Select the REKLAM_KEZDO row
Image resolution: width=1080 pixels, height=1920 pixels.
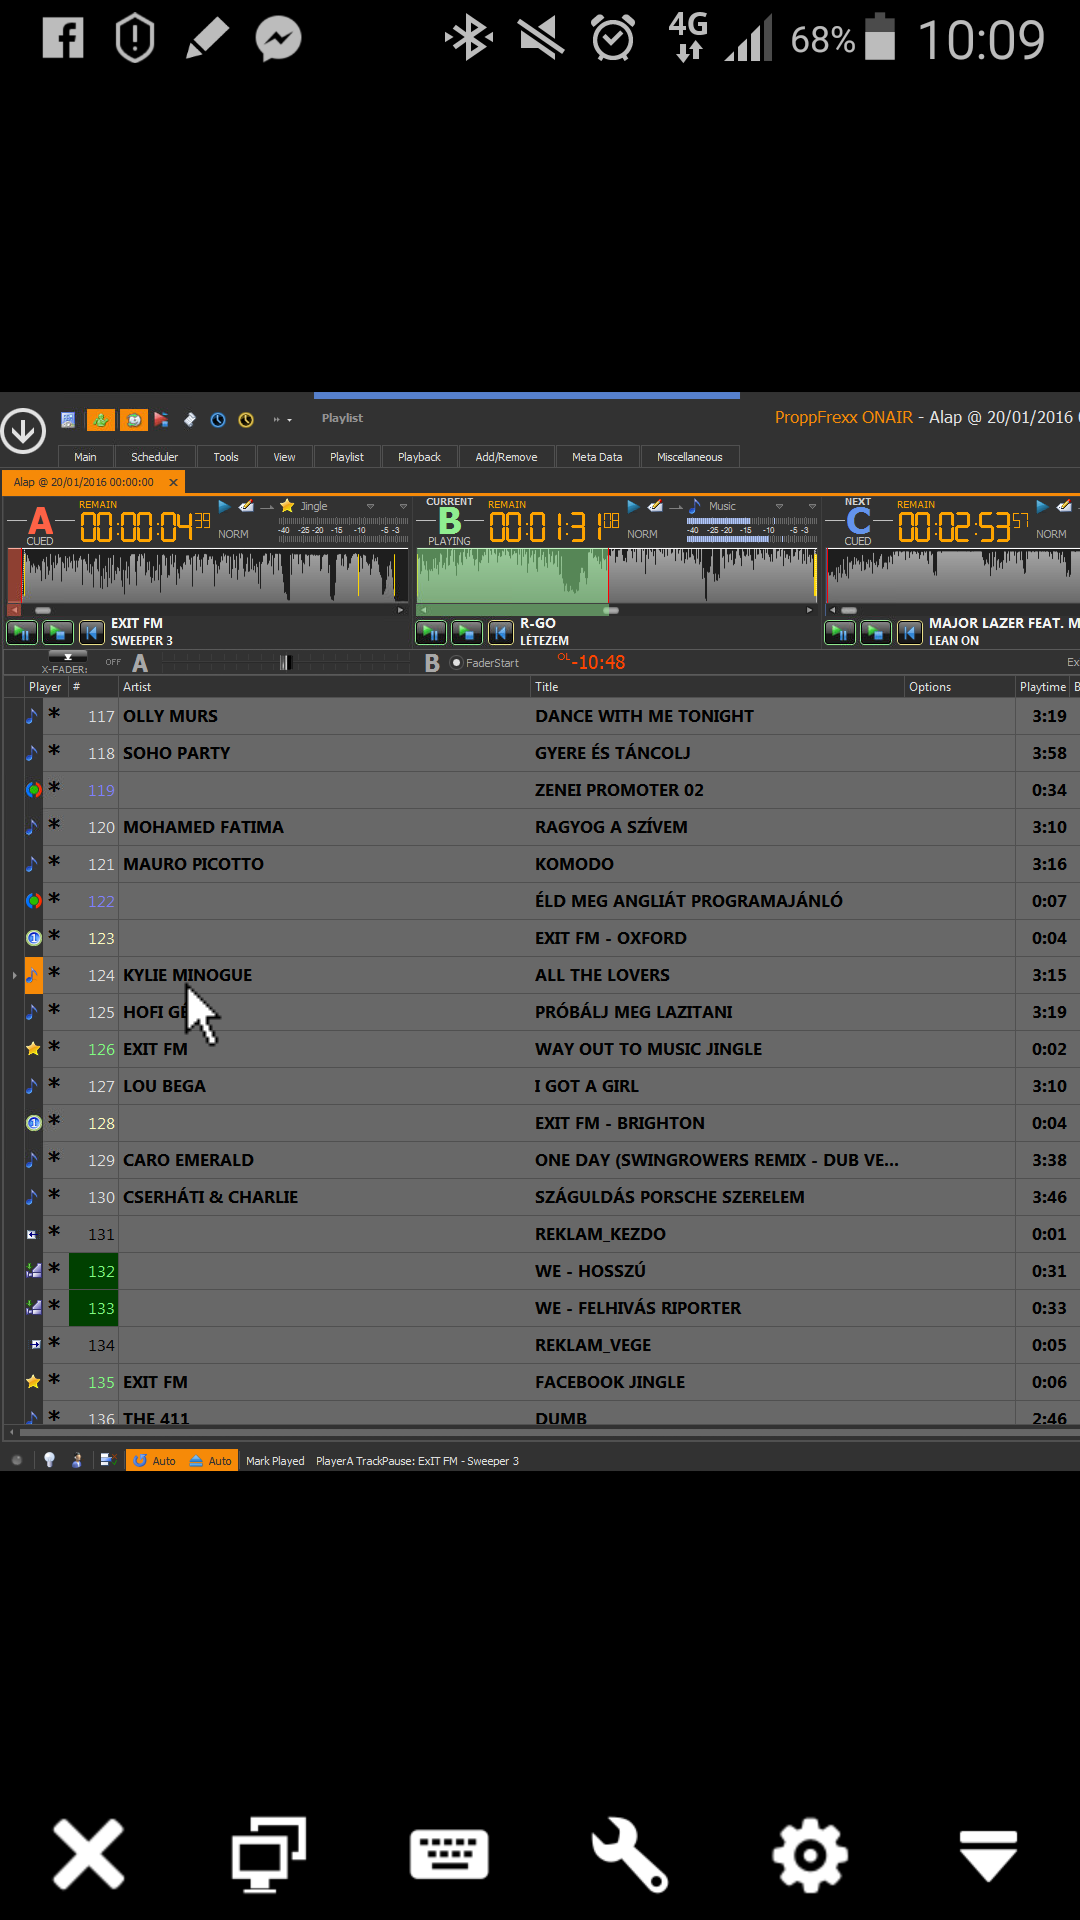(540, 1234)
